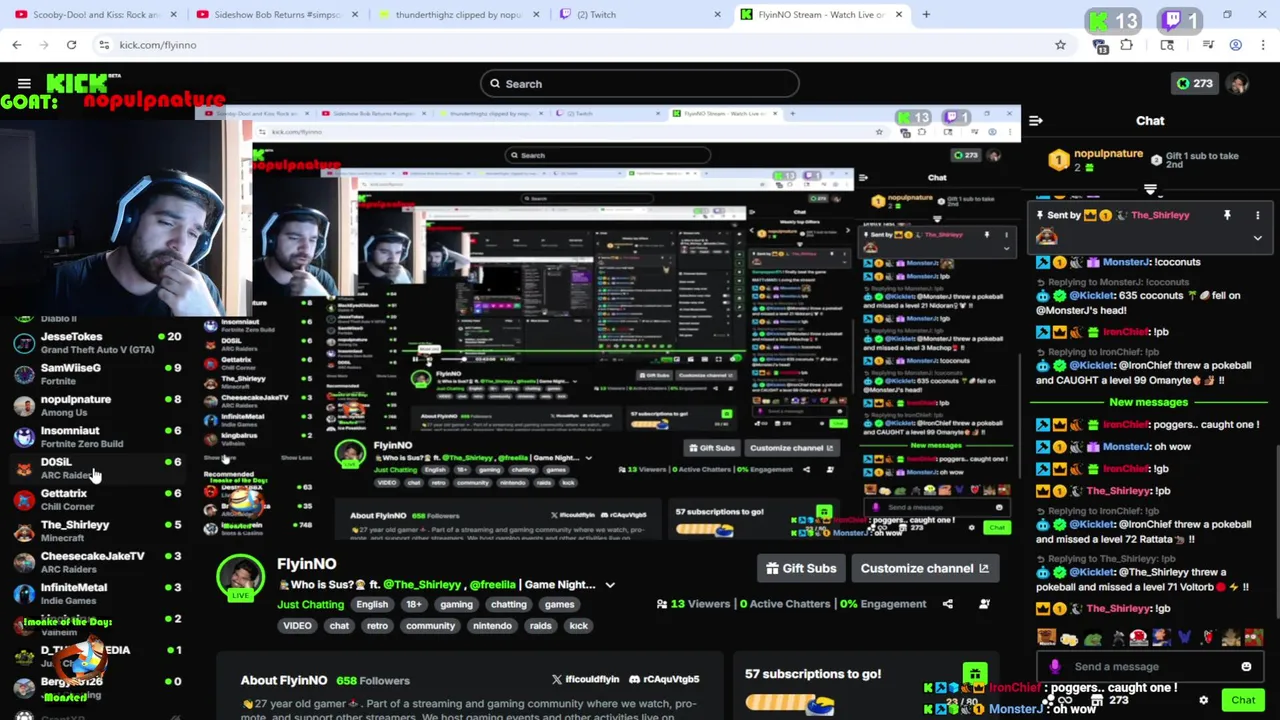Click the retro tag
Image resolution: width=1280 pixels, height=720 pixels.
[x=377, y=626]
